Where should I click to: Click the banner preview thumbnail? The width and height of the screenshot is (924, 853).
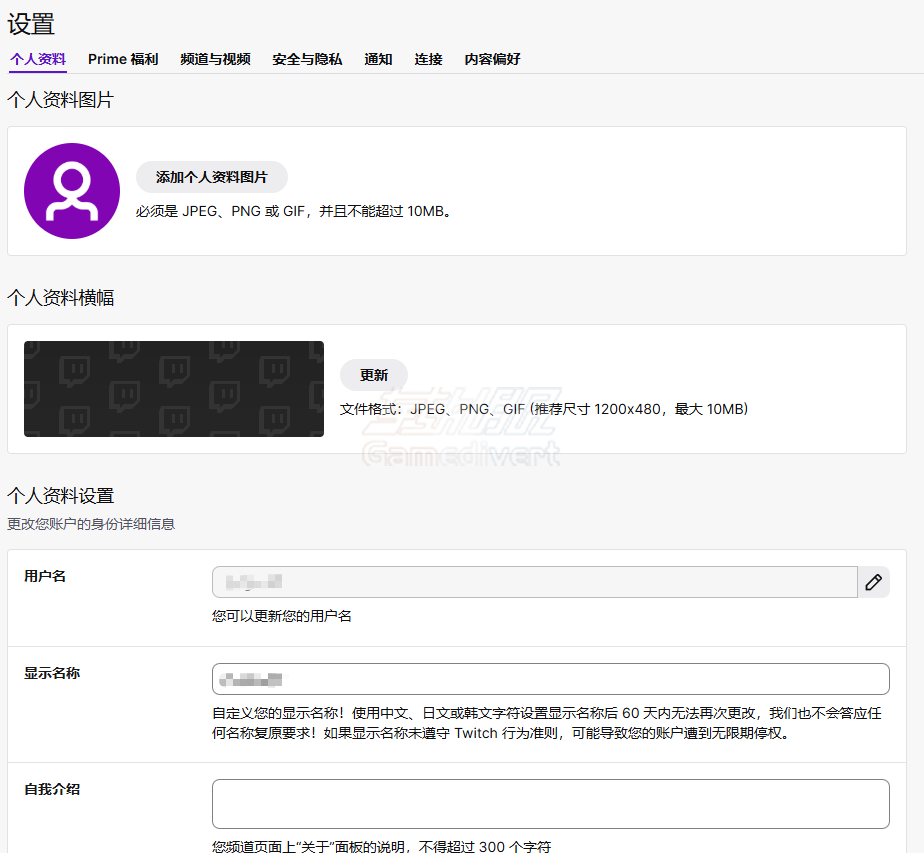pyautogui.click(x=173, y=389)
